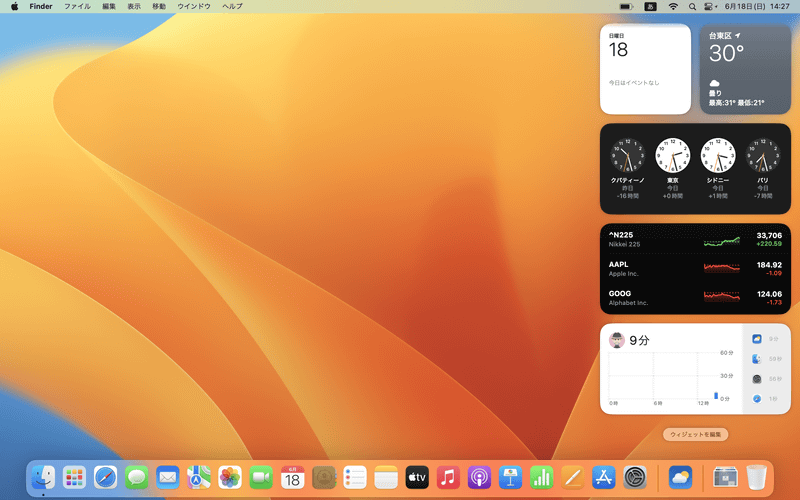Screen dimensions: 800x500
Task: Launch Podcasts from the Dock
Action: tap(480, 478)
